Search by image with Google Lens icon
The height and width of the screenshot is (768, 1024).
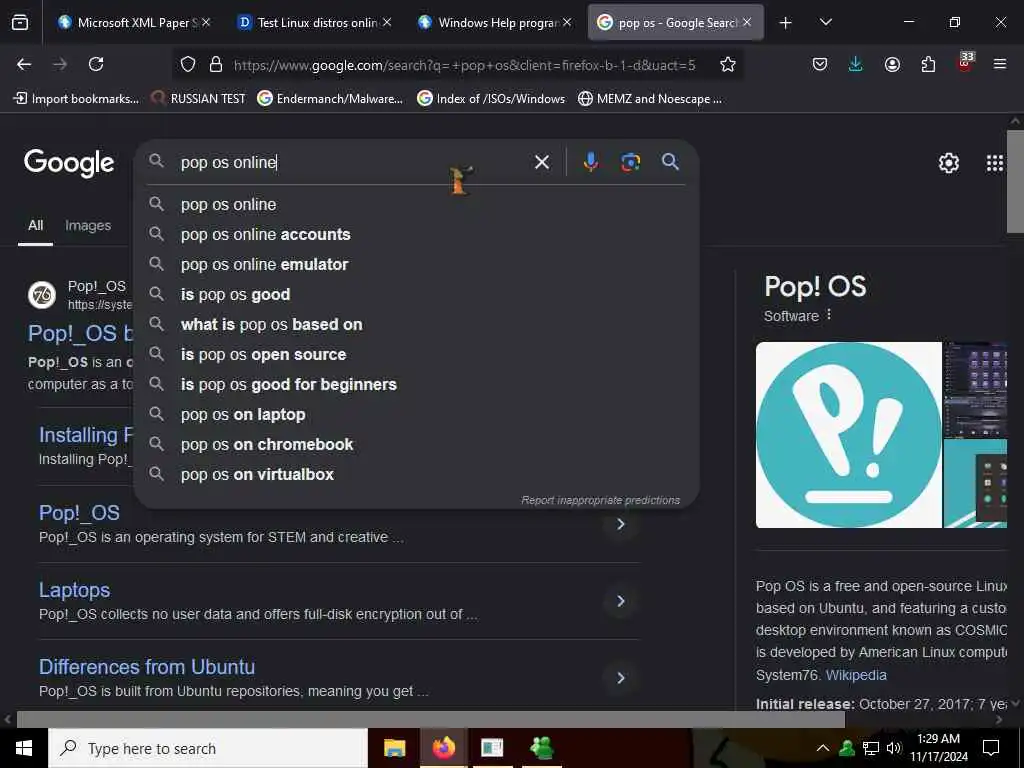click(x=630, y=162)
